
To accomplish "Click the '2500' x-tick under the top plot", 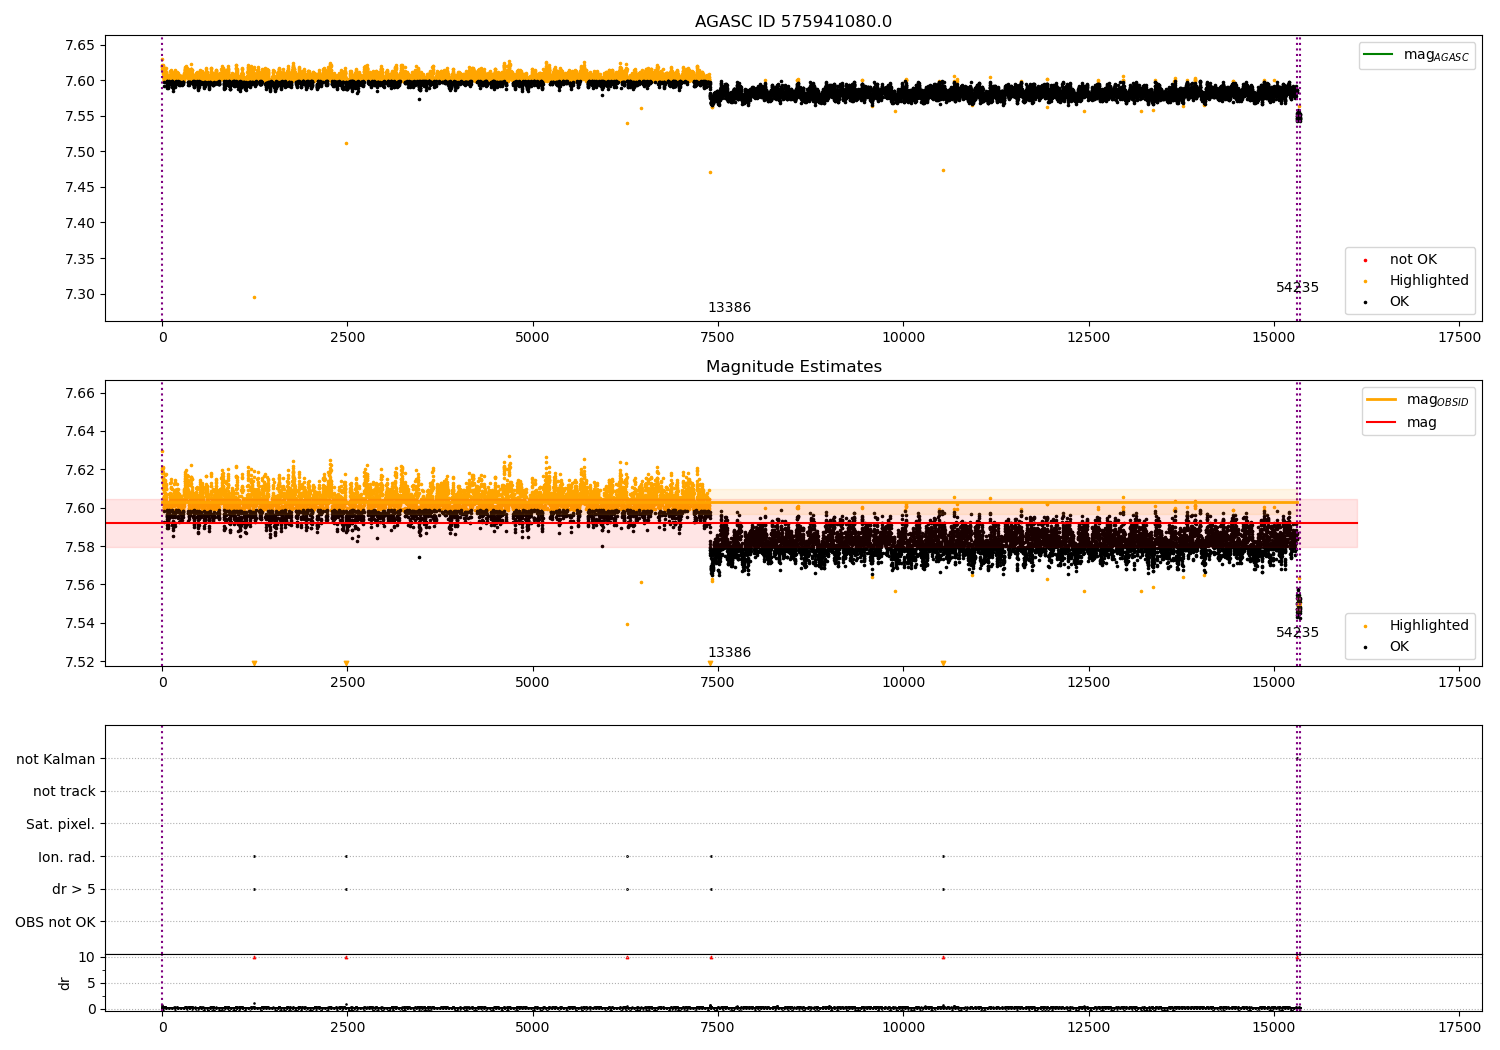I will pos(347,338).
